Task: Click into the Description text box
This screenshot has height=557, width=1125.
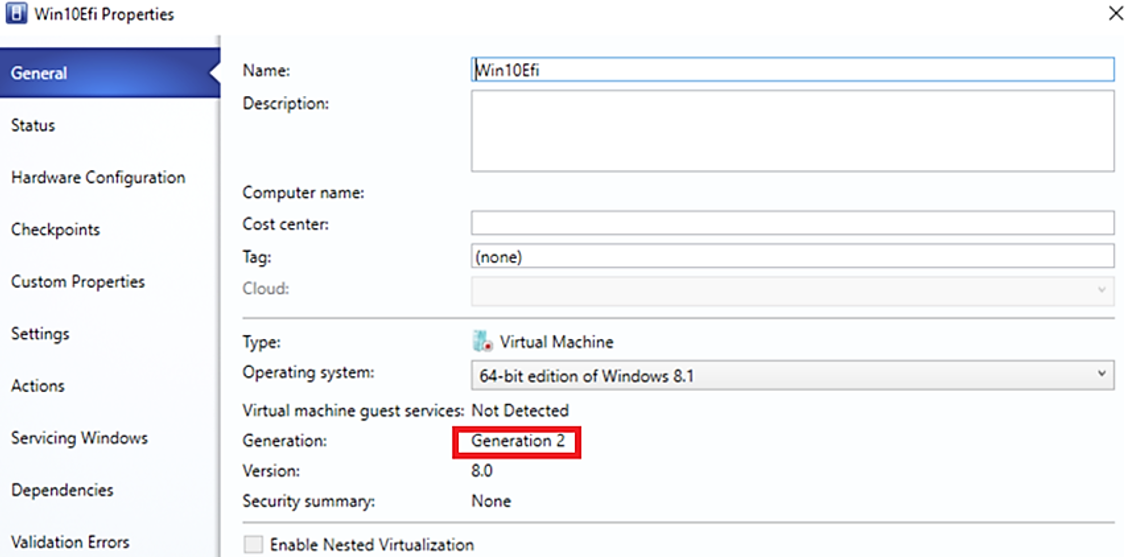Action: (x=792, y=131)
